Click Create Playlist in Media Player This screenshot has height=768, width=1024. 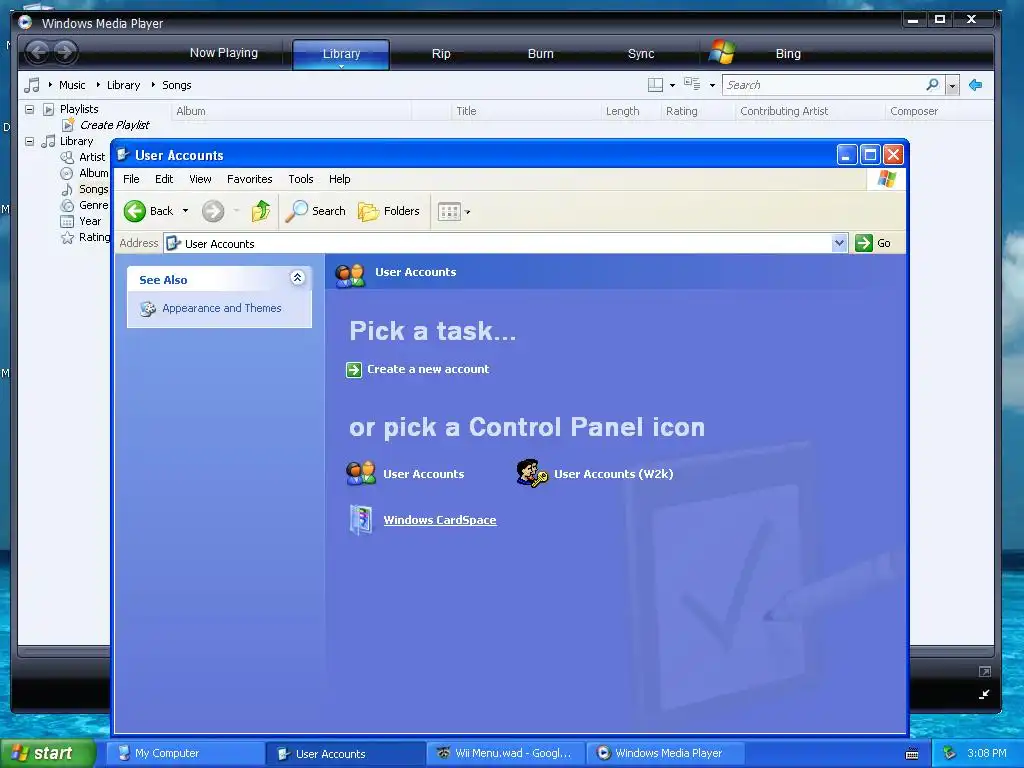pyautogui.click(x=114, y=125)
